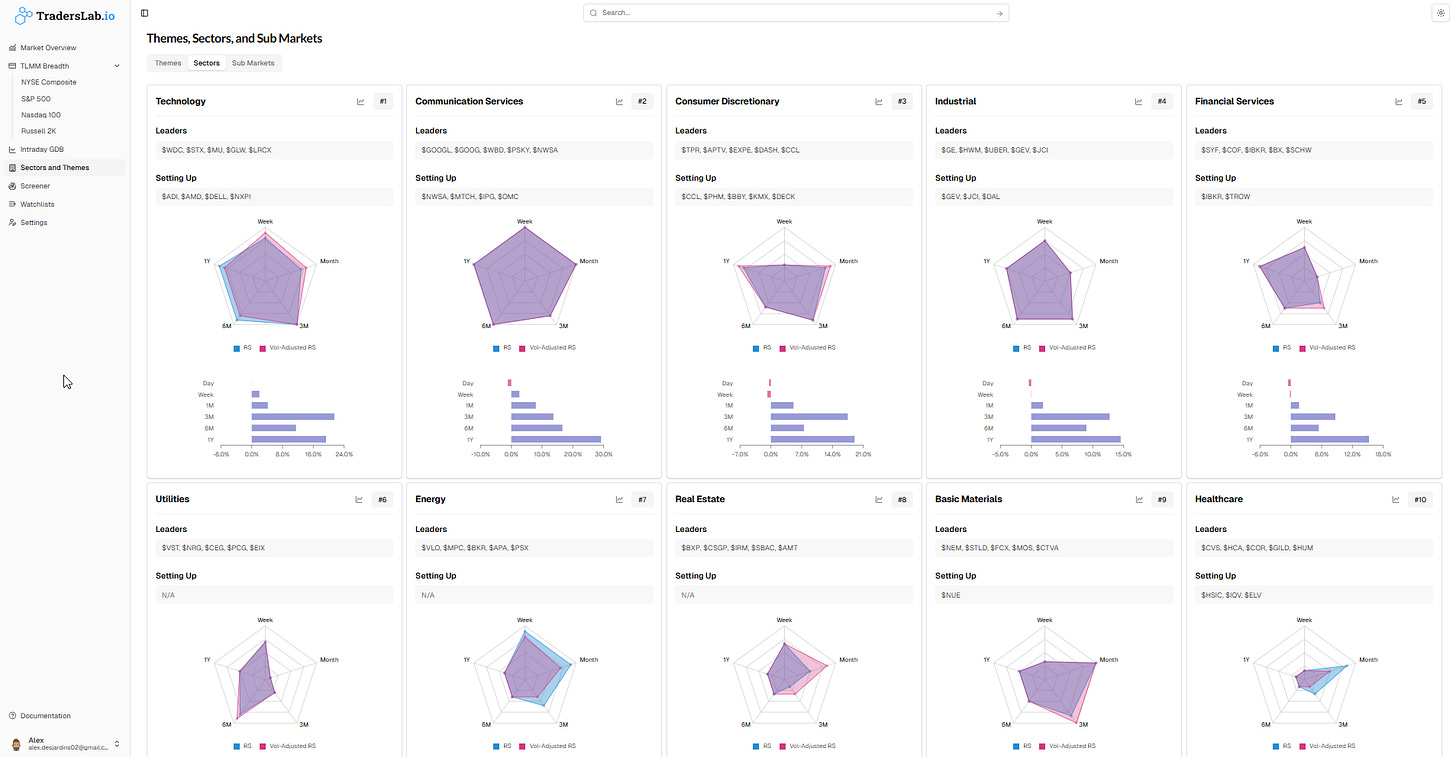Open chart icon on Financial Services card
Screen dimensions: 1456x757
(1399, 101)
